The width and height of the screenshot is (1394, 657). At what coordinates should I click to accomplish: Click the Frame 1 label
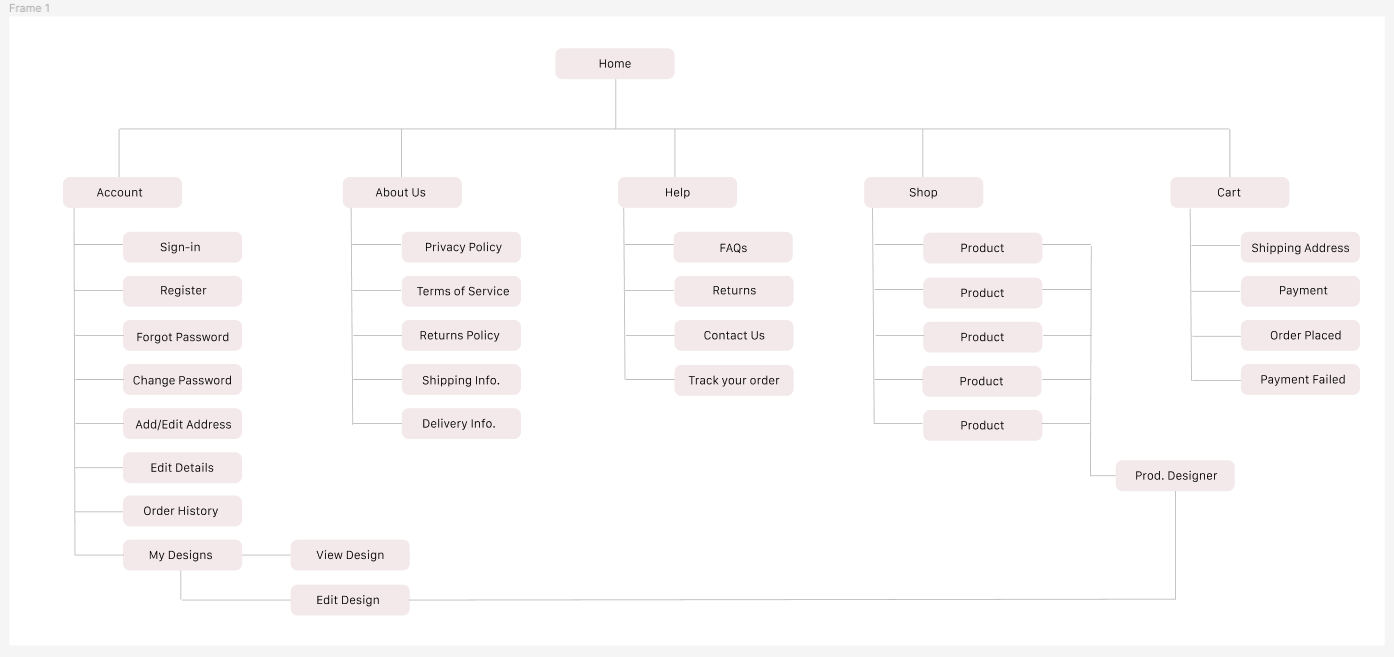point(29,8)
